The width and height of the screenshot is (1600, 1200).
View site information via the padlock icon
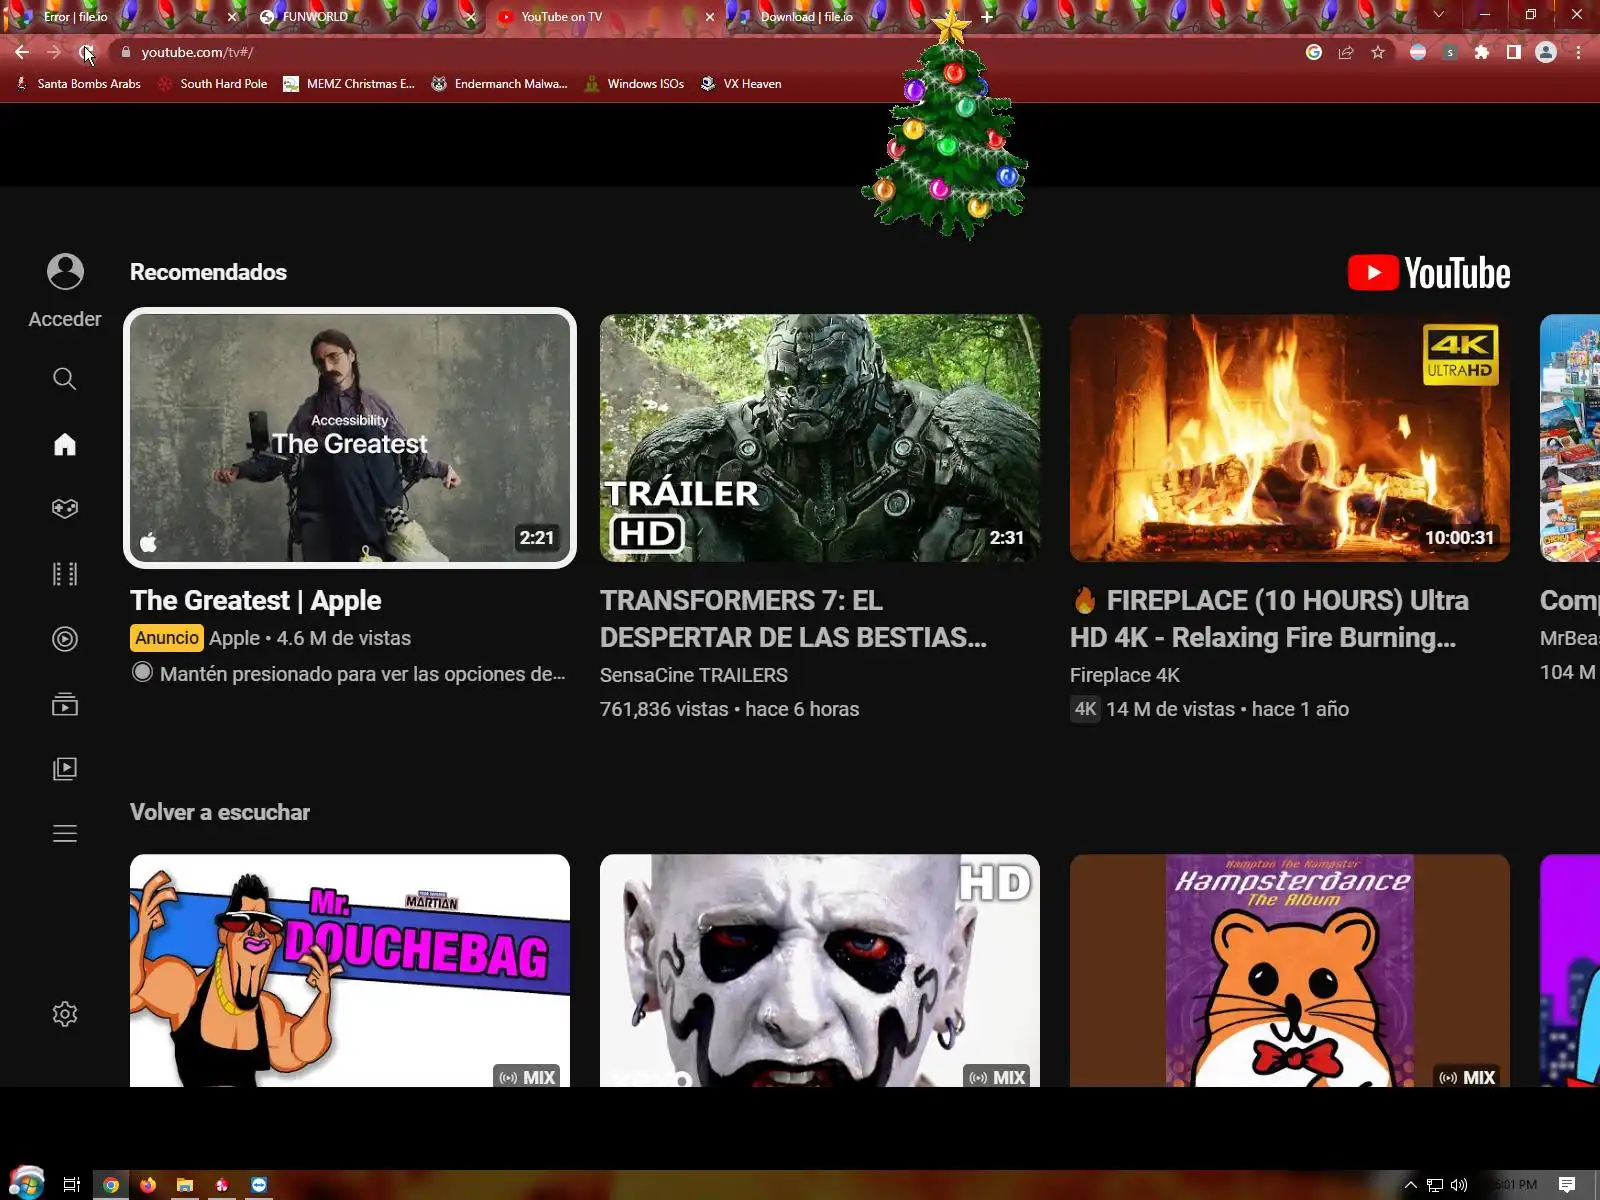[125, 52]
